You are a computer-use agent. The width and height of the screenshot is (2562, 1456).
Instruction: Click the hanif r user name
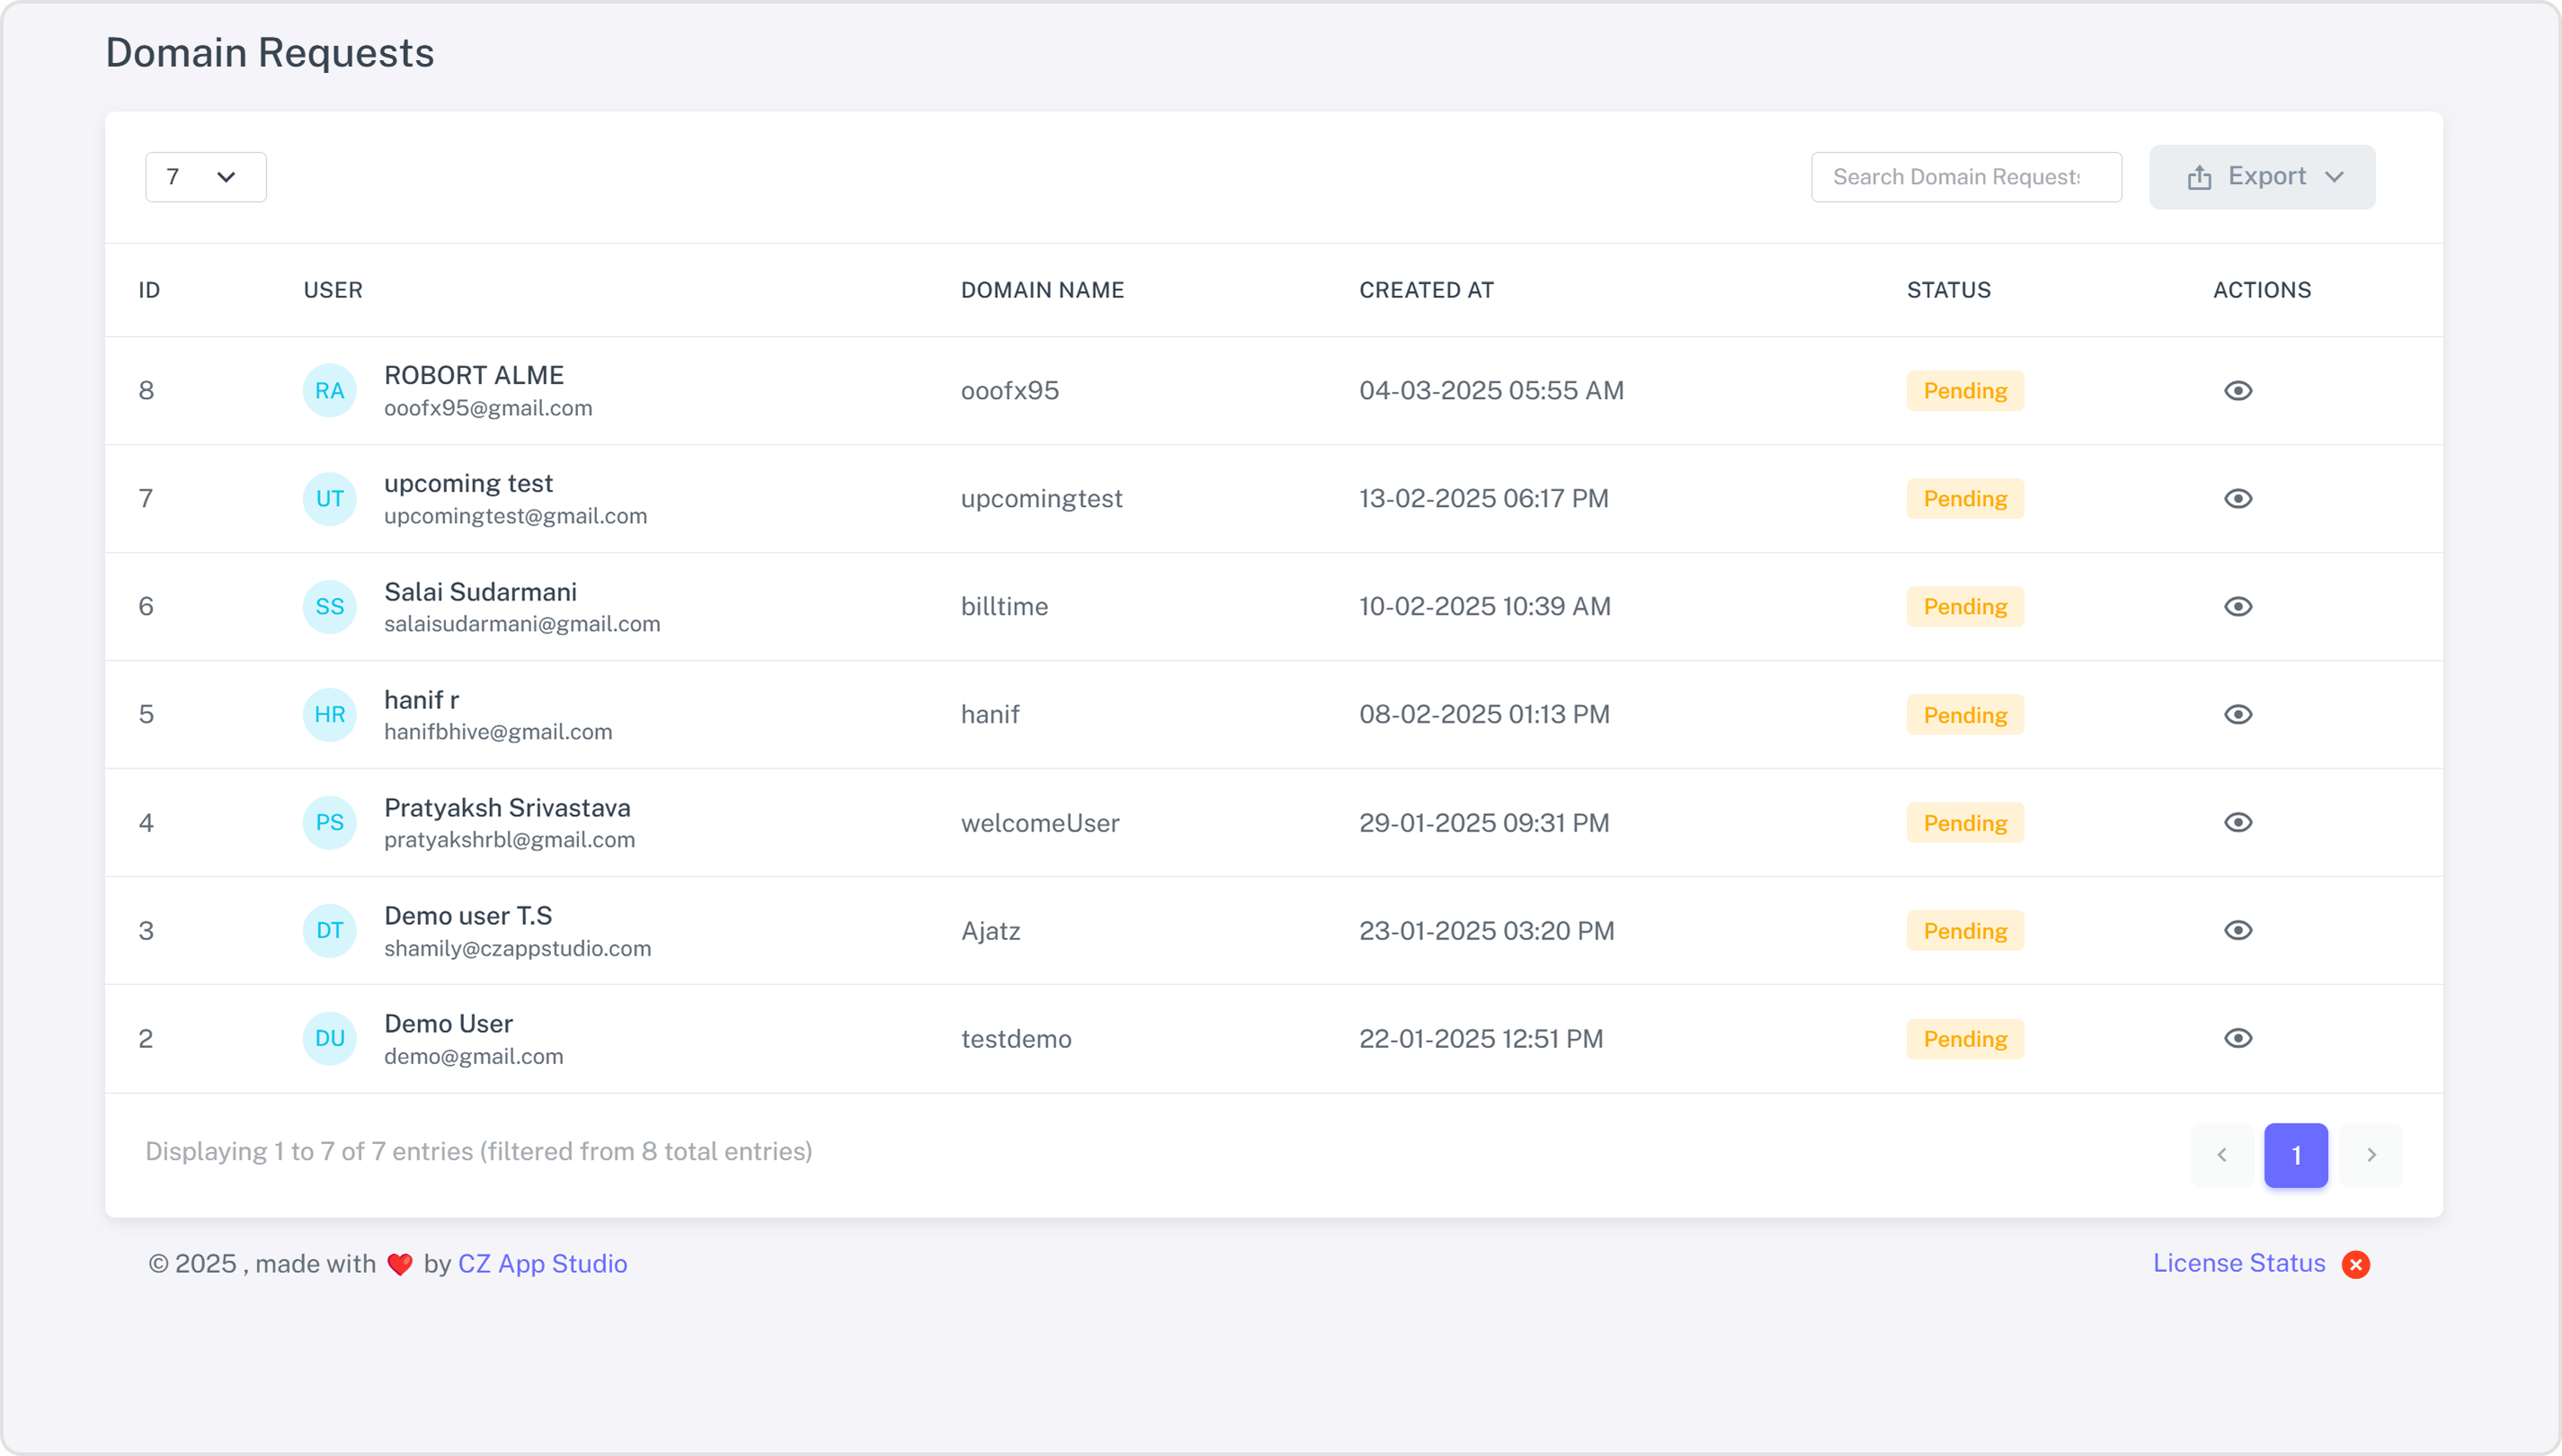(421, 700)
